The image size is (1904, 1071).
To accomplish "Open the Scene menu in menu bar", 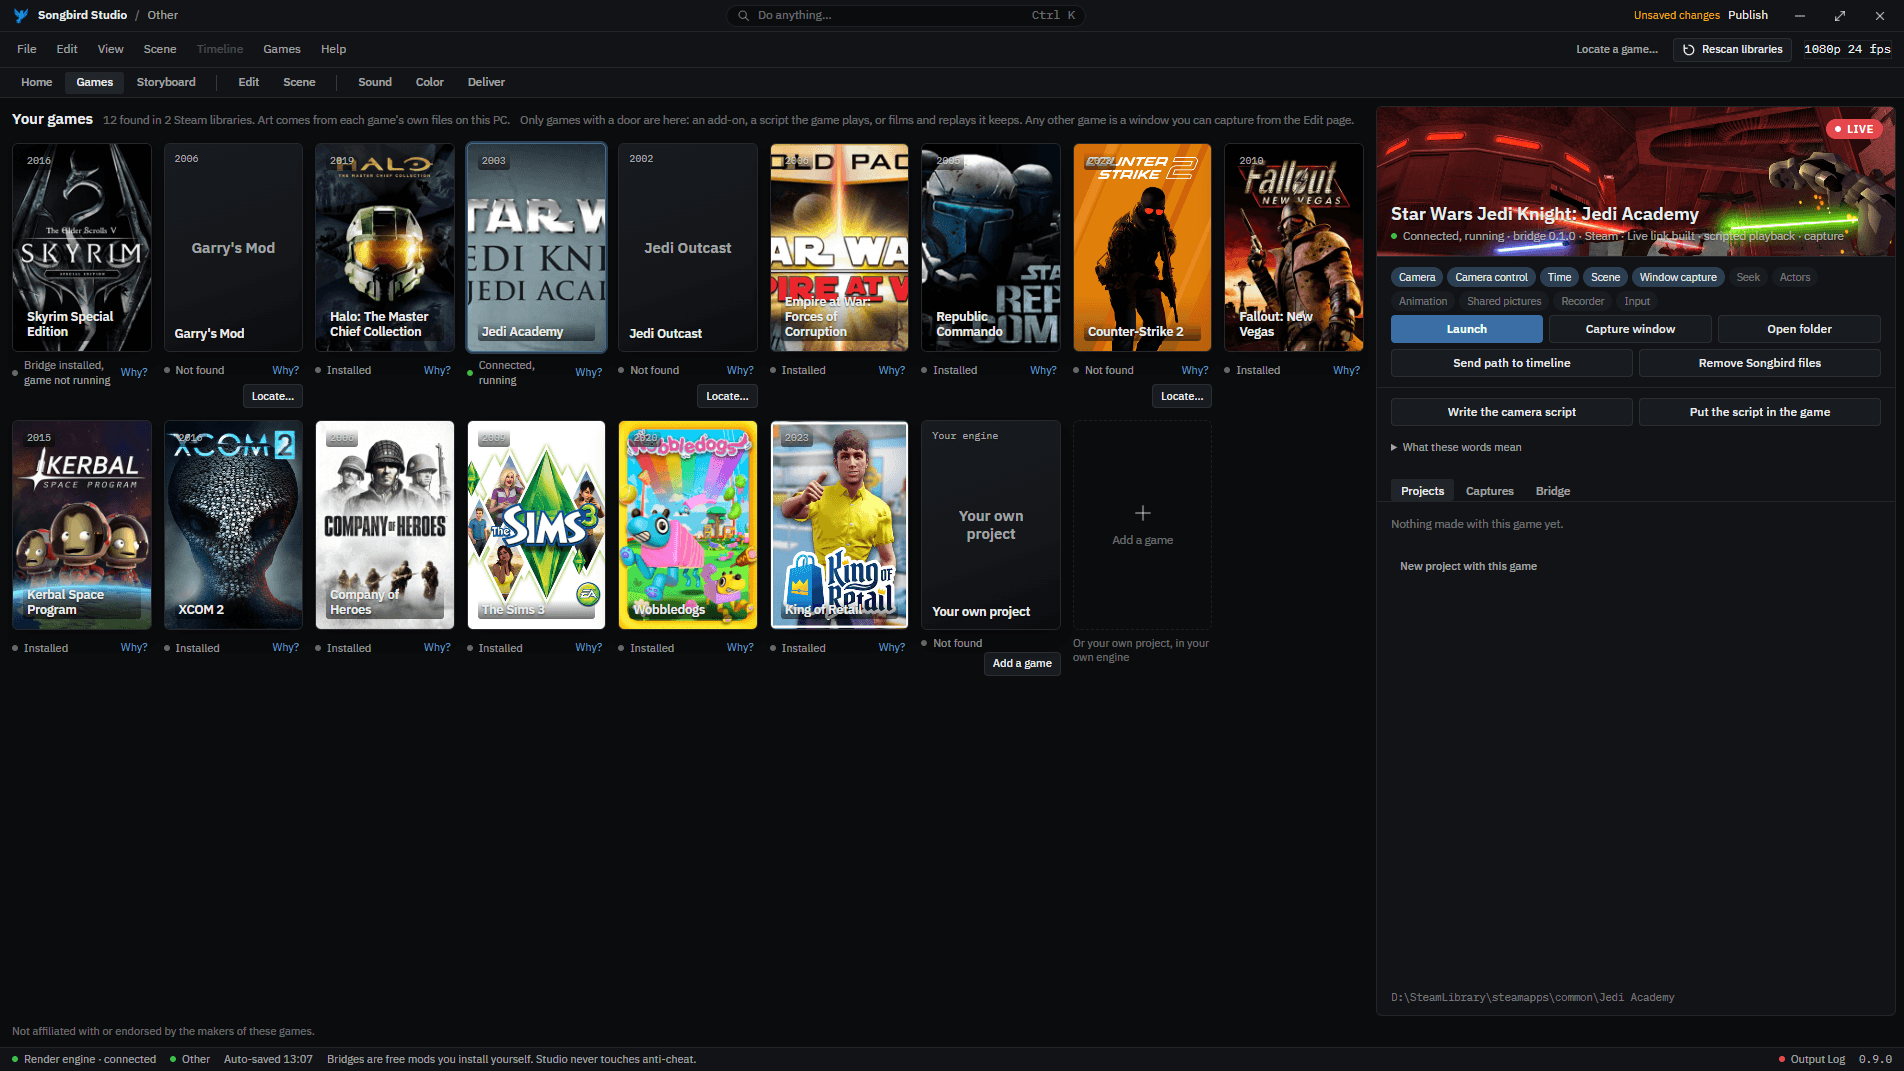I will pos(160,49).
